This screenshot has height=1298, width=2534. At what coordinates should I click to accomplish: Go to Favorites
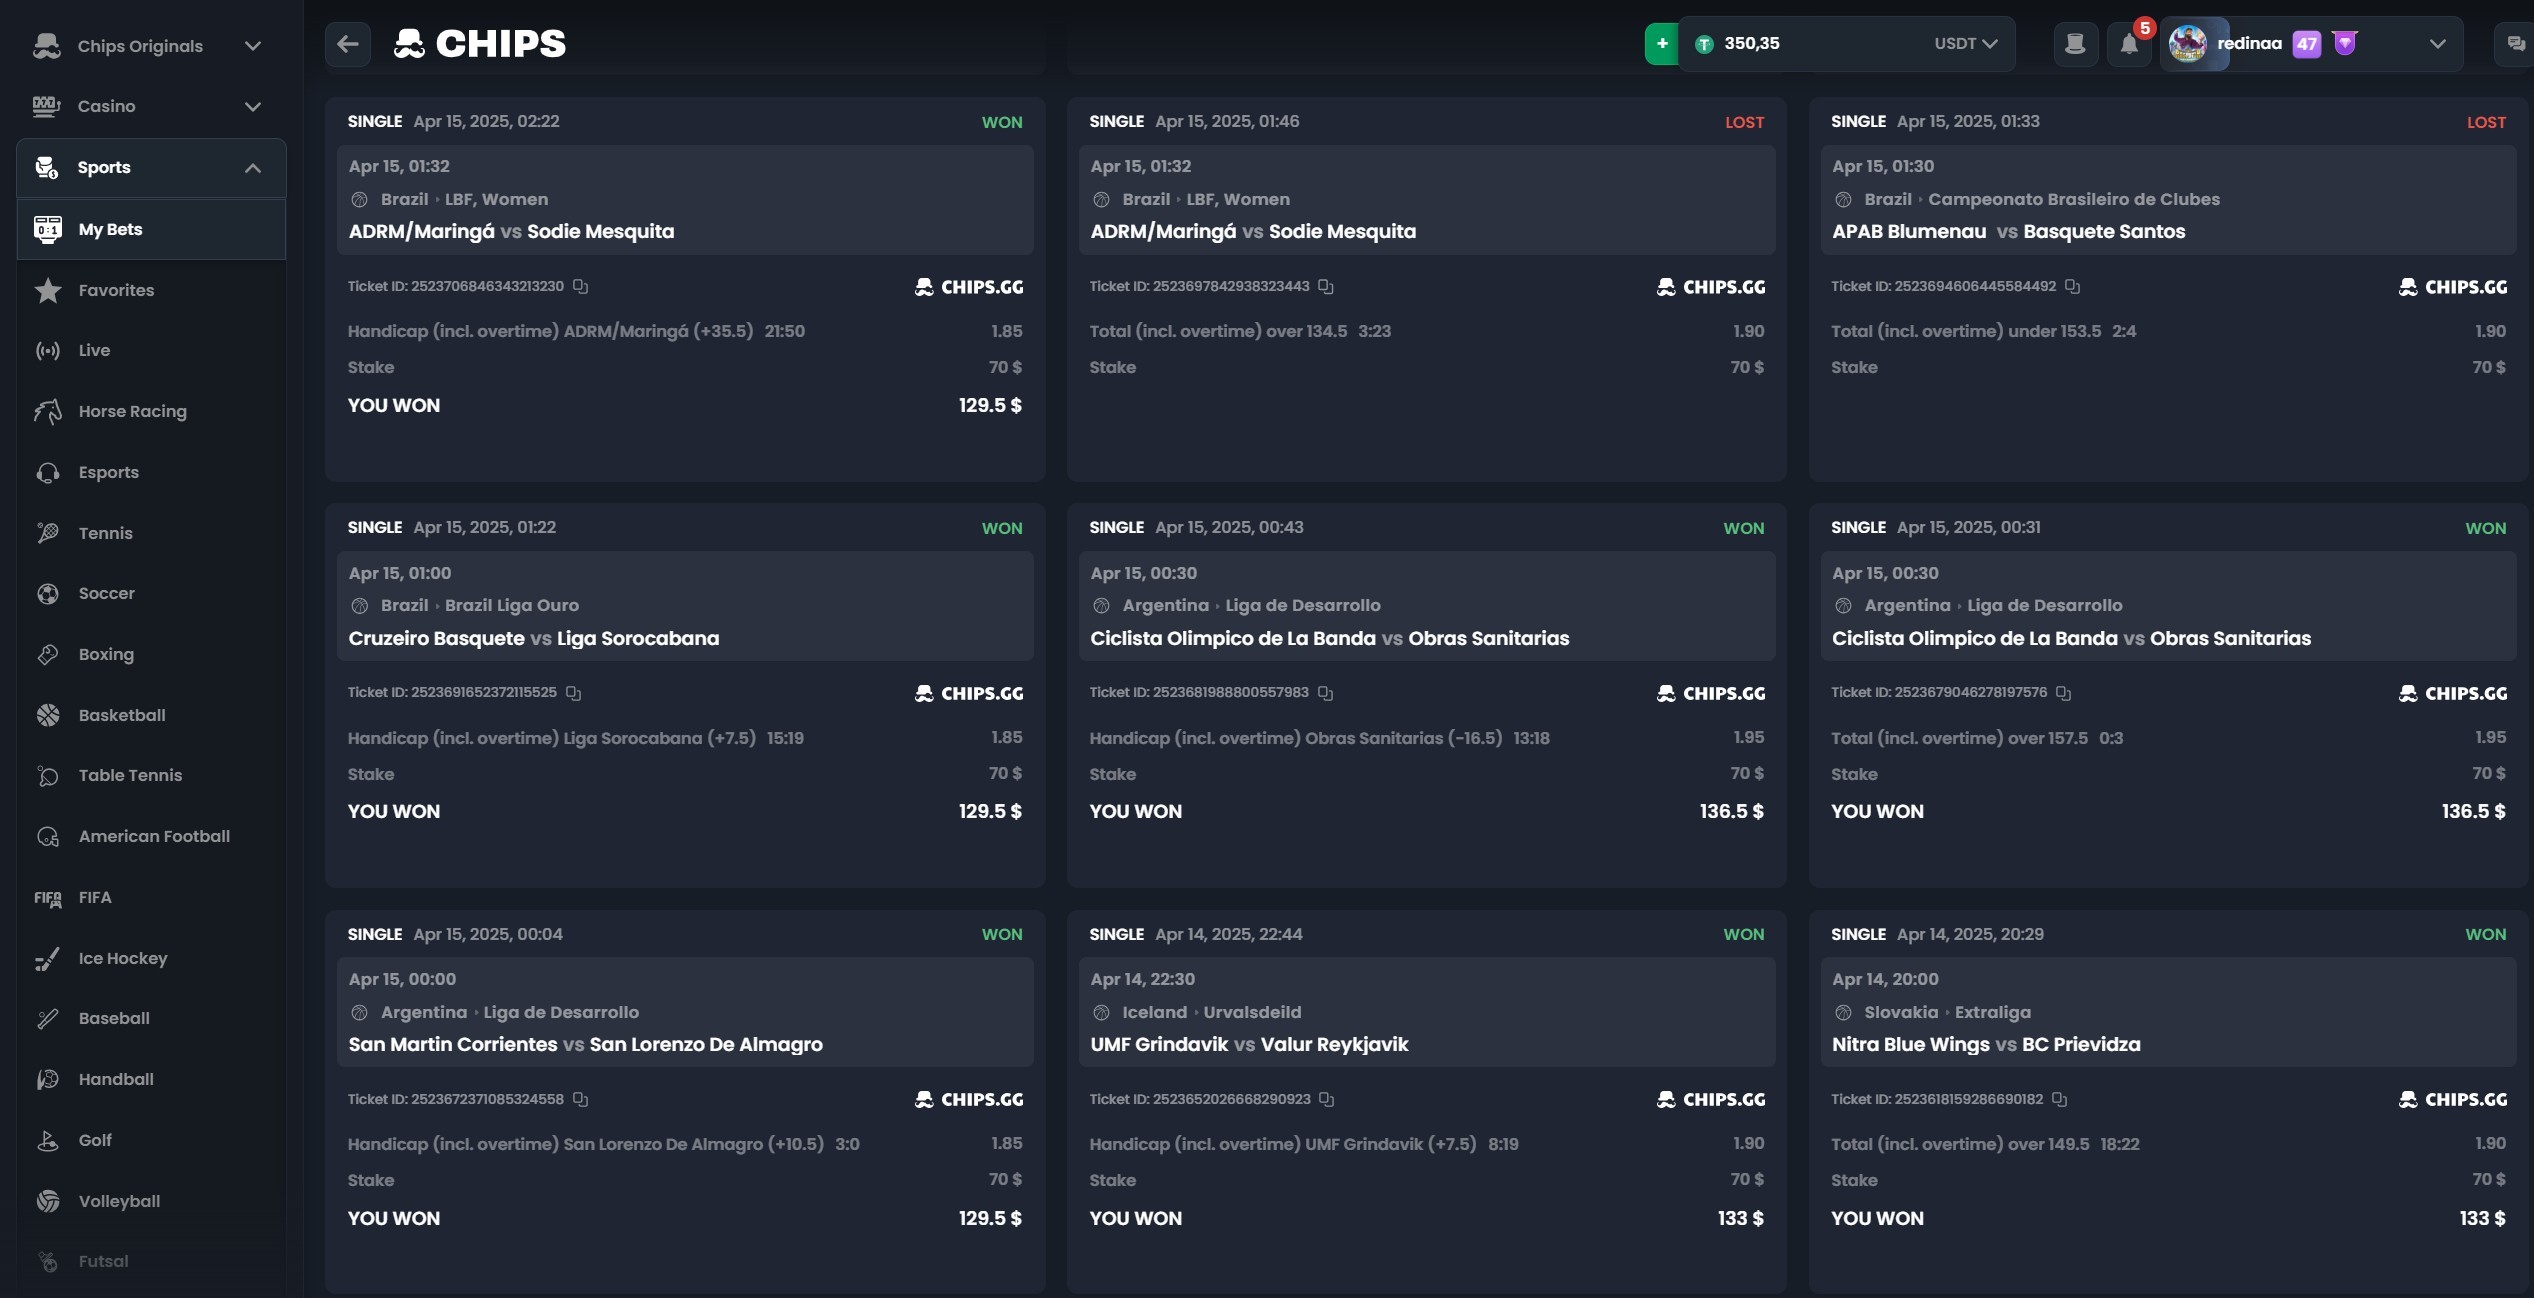click(116, 290)
